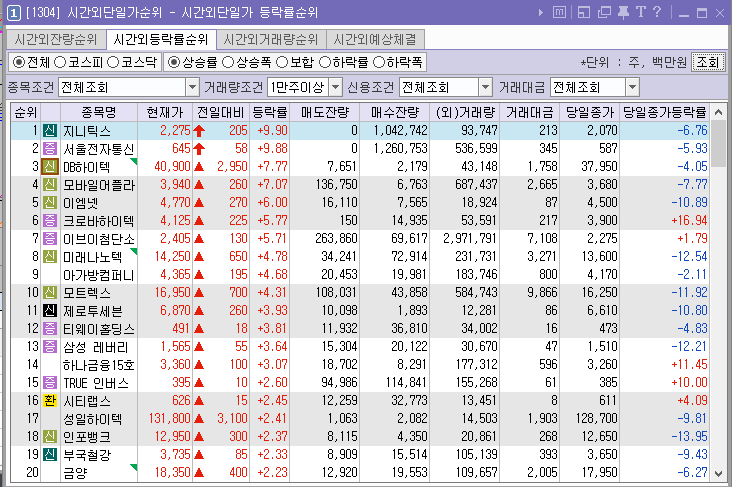Viewport: 732px width, 487px height.
Task: Click the 신 badge next to 지니틱스
Action: pos(50,130)
